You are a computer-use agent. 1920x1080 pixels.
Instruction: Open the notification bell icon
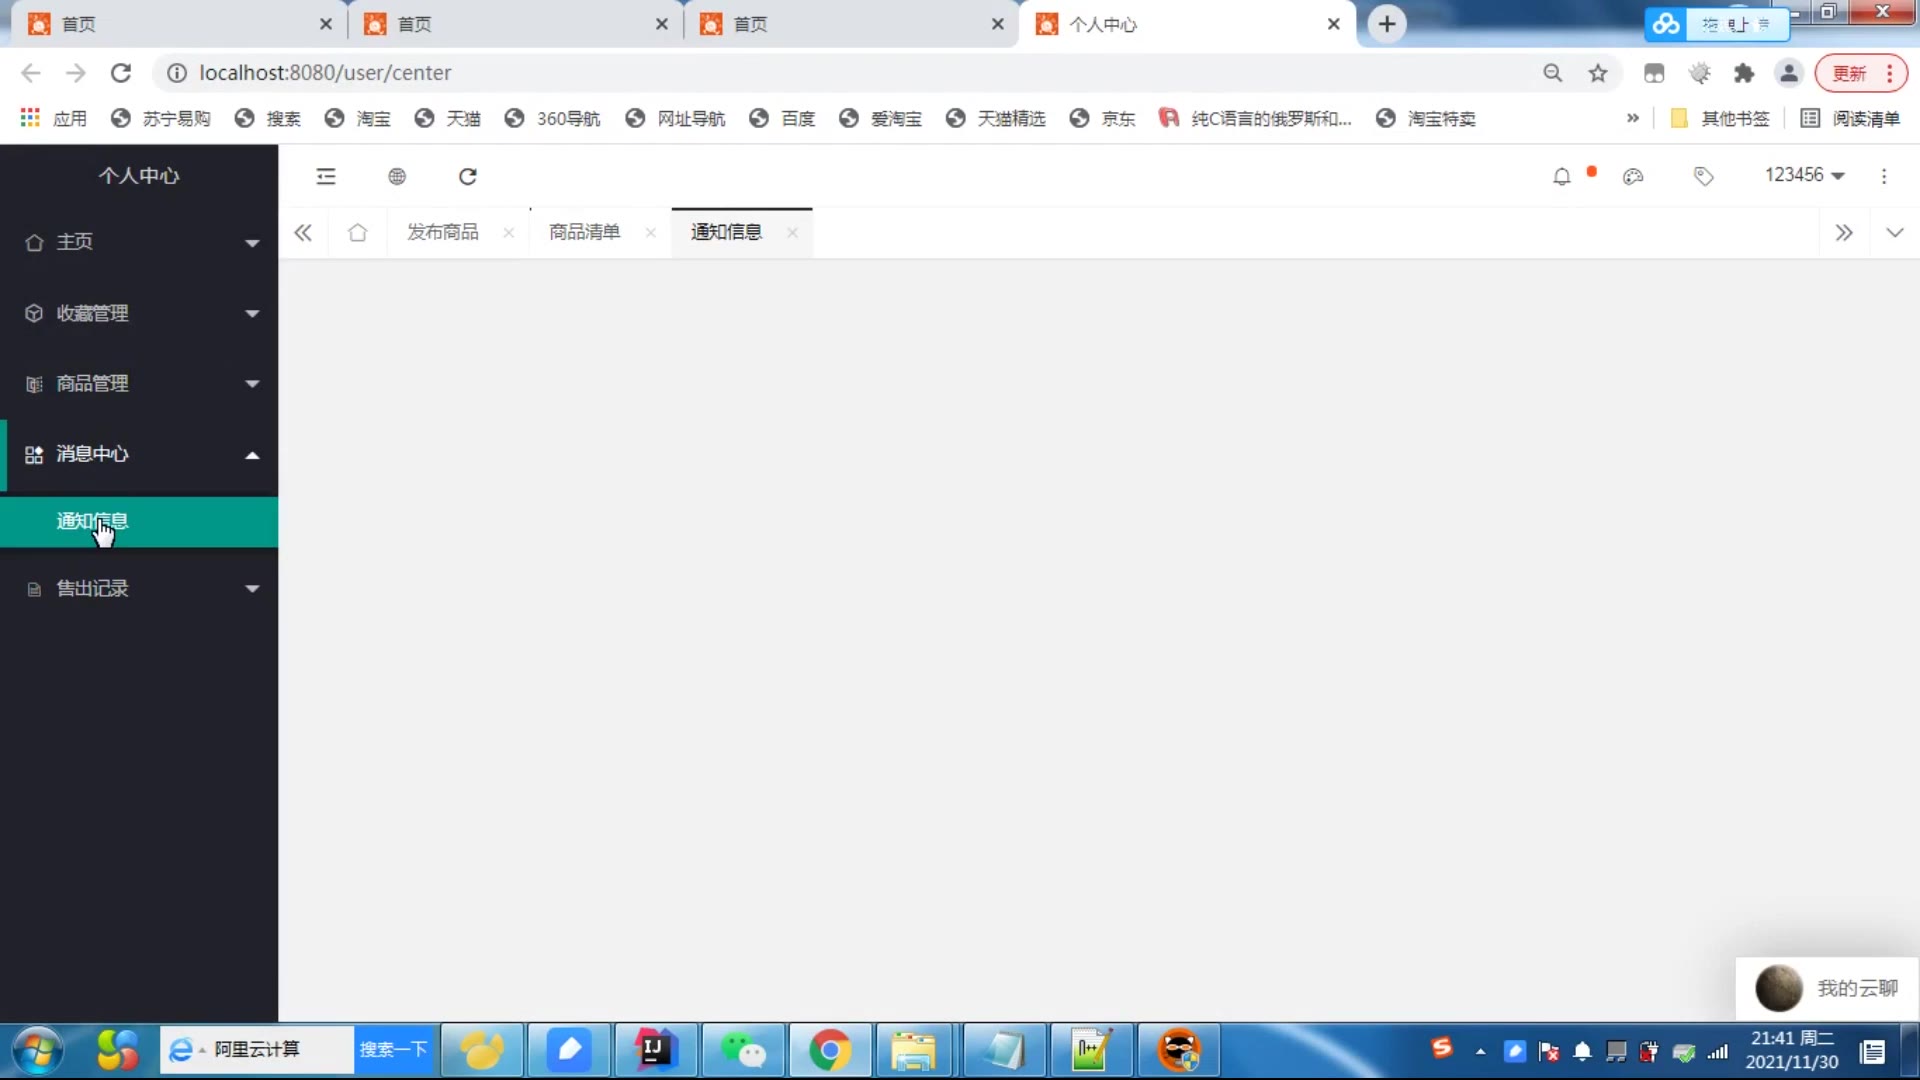[x=1562, y=177]
